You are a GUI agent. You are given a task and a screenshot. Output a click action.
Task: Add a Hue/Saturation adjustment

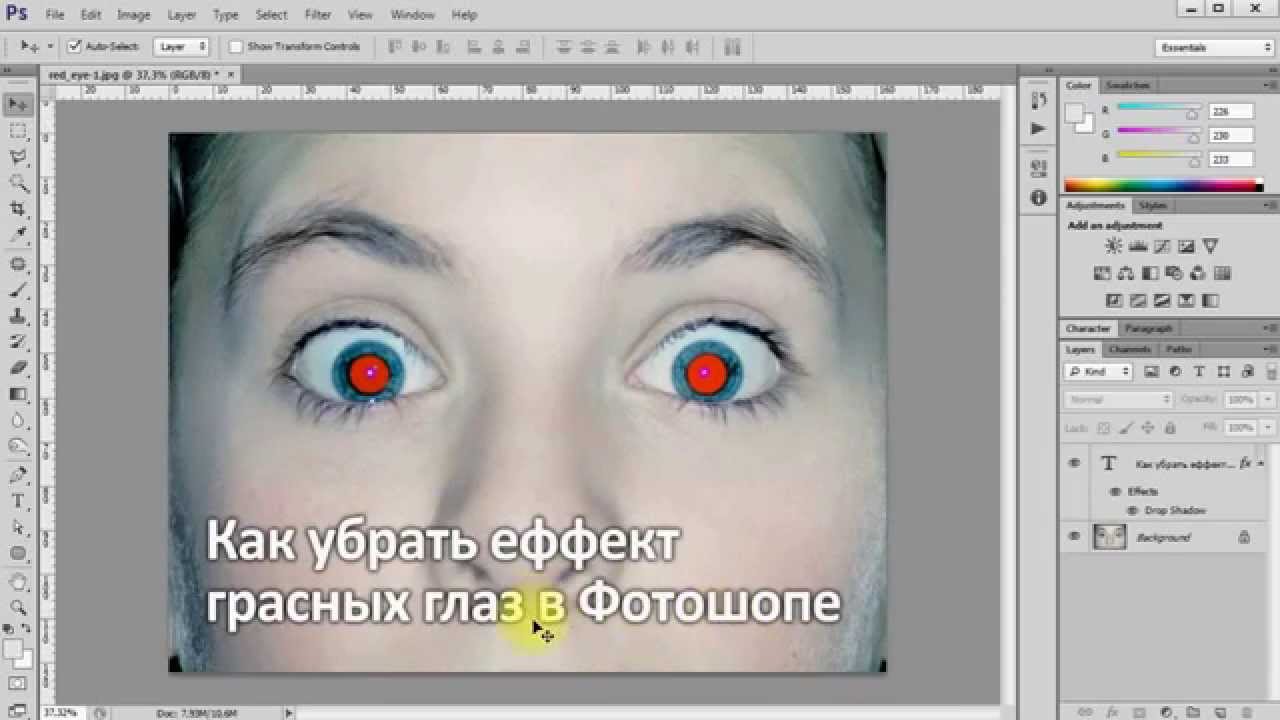click(1102, 273)
